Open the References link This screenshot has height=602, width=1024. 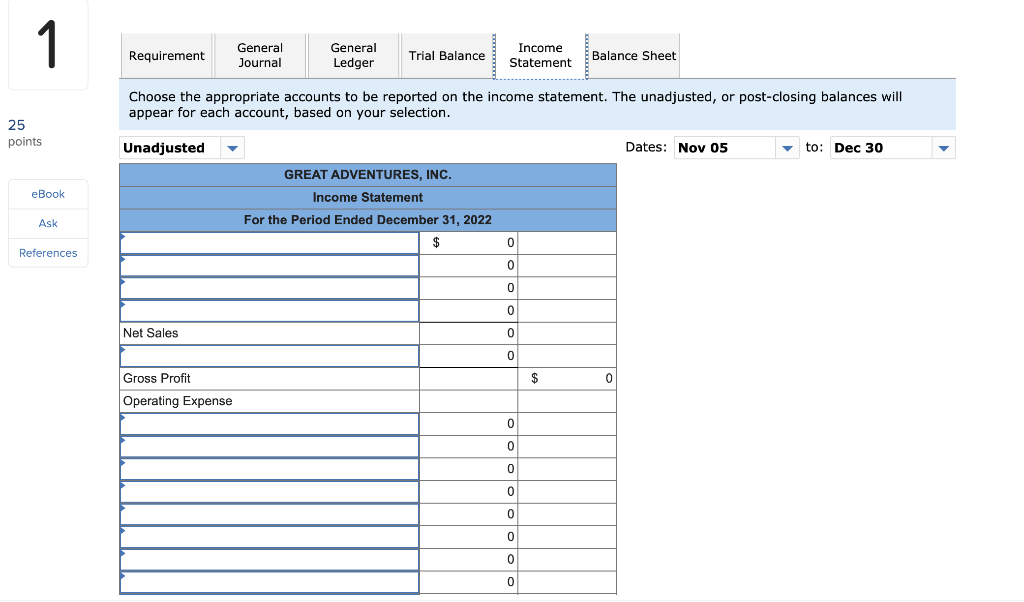click(x=47, y=252)
